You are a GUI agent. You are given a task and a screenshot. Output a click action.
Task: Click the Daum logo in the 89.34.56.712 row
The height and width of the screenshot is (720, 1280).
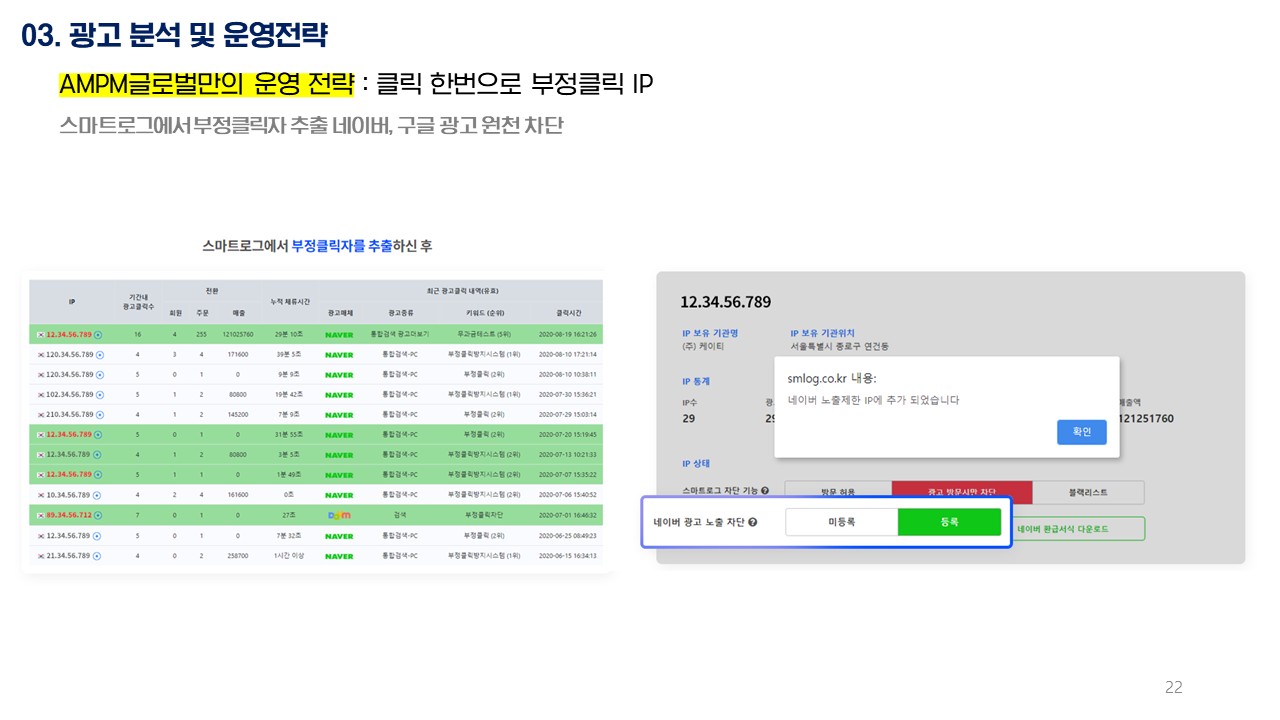click(339, 516)
